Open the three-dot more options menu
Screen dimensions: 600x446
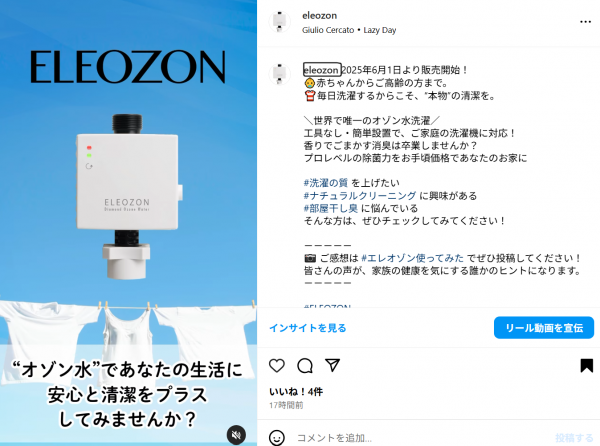click(585, 22)
